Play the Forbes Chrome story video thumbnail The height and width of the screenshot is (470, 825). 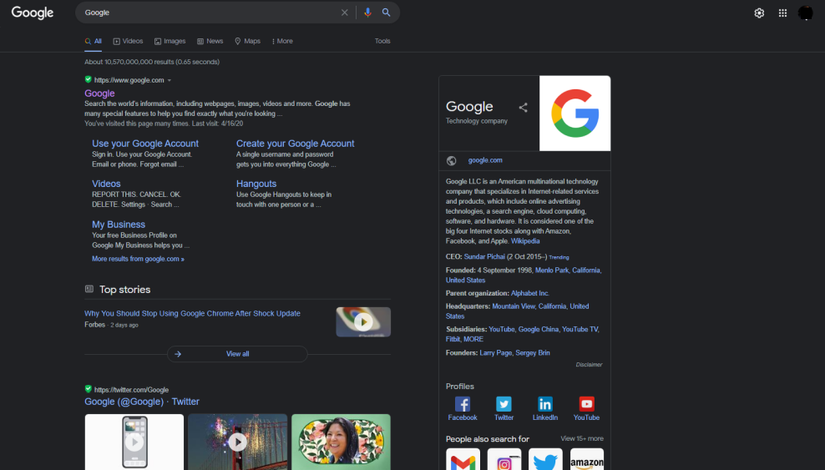(x=363, y=322)
